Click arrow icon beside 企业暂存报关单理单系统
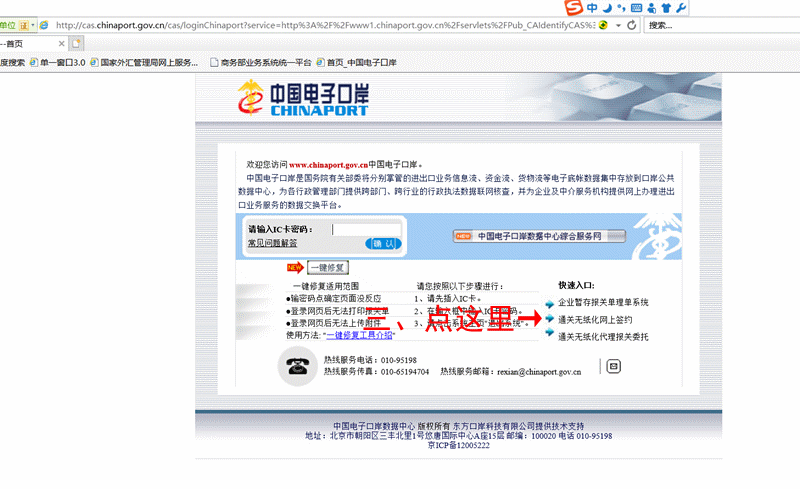The width and height of the screenshot is (800, 489). pyautogui.click(x=549, y=302)
